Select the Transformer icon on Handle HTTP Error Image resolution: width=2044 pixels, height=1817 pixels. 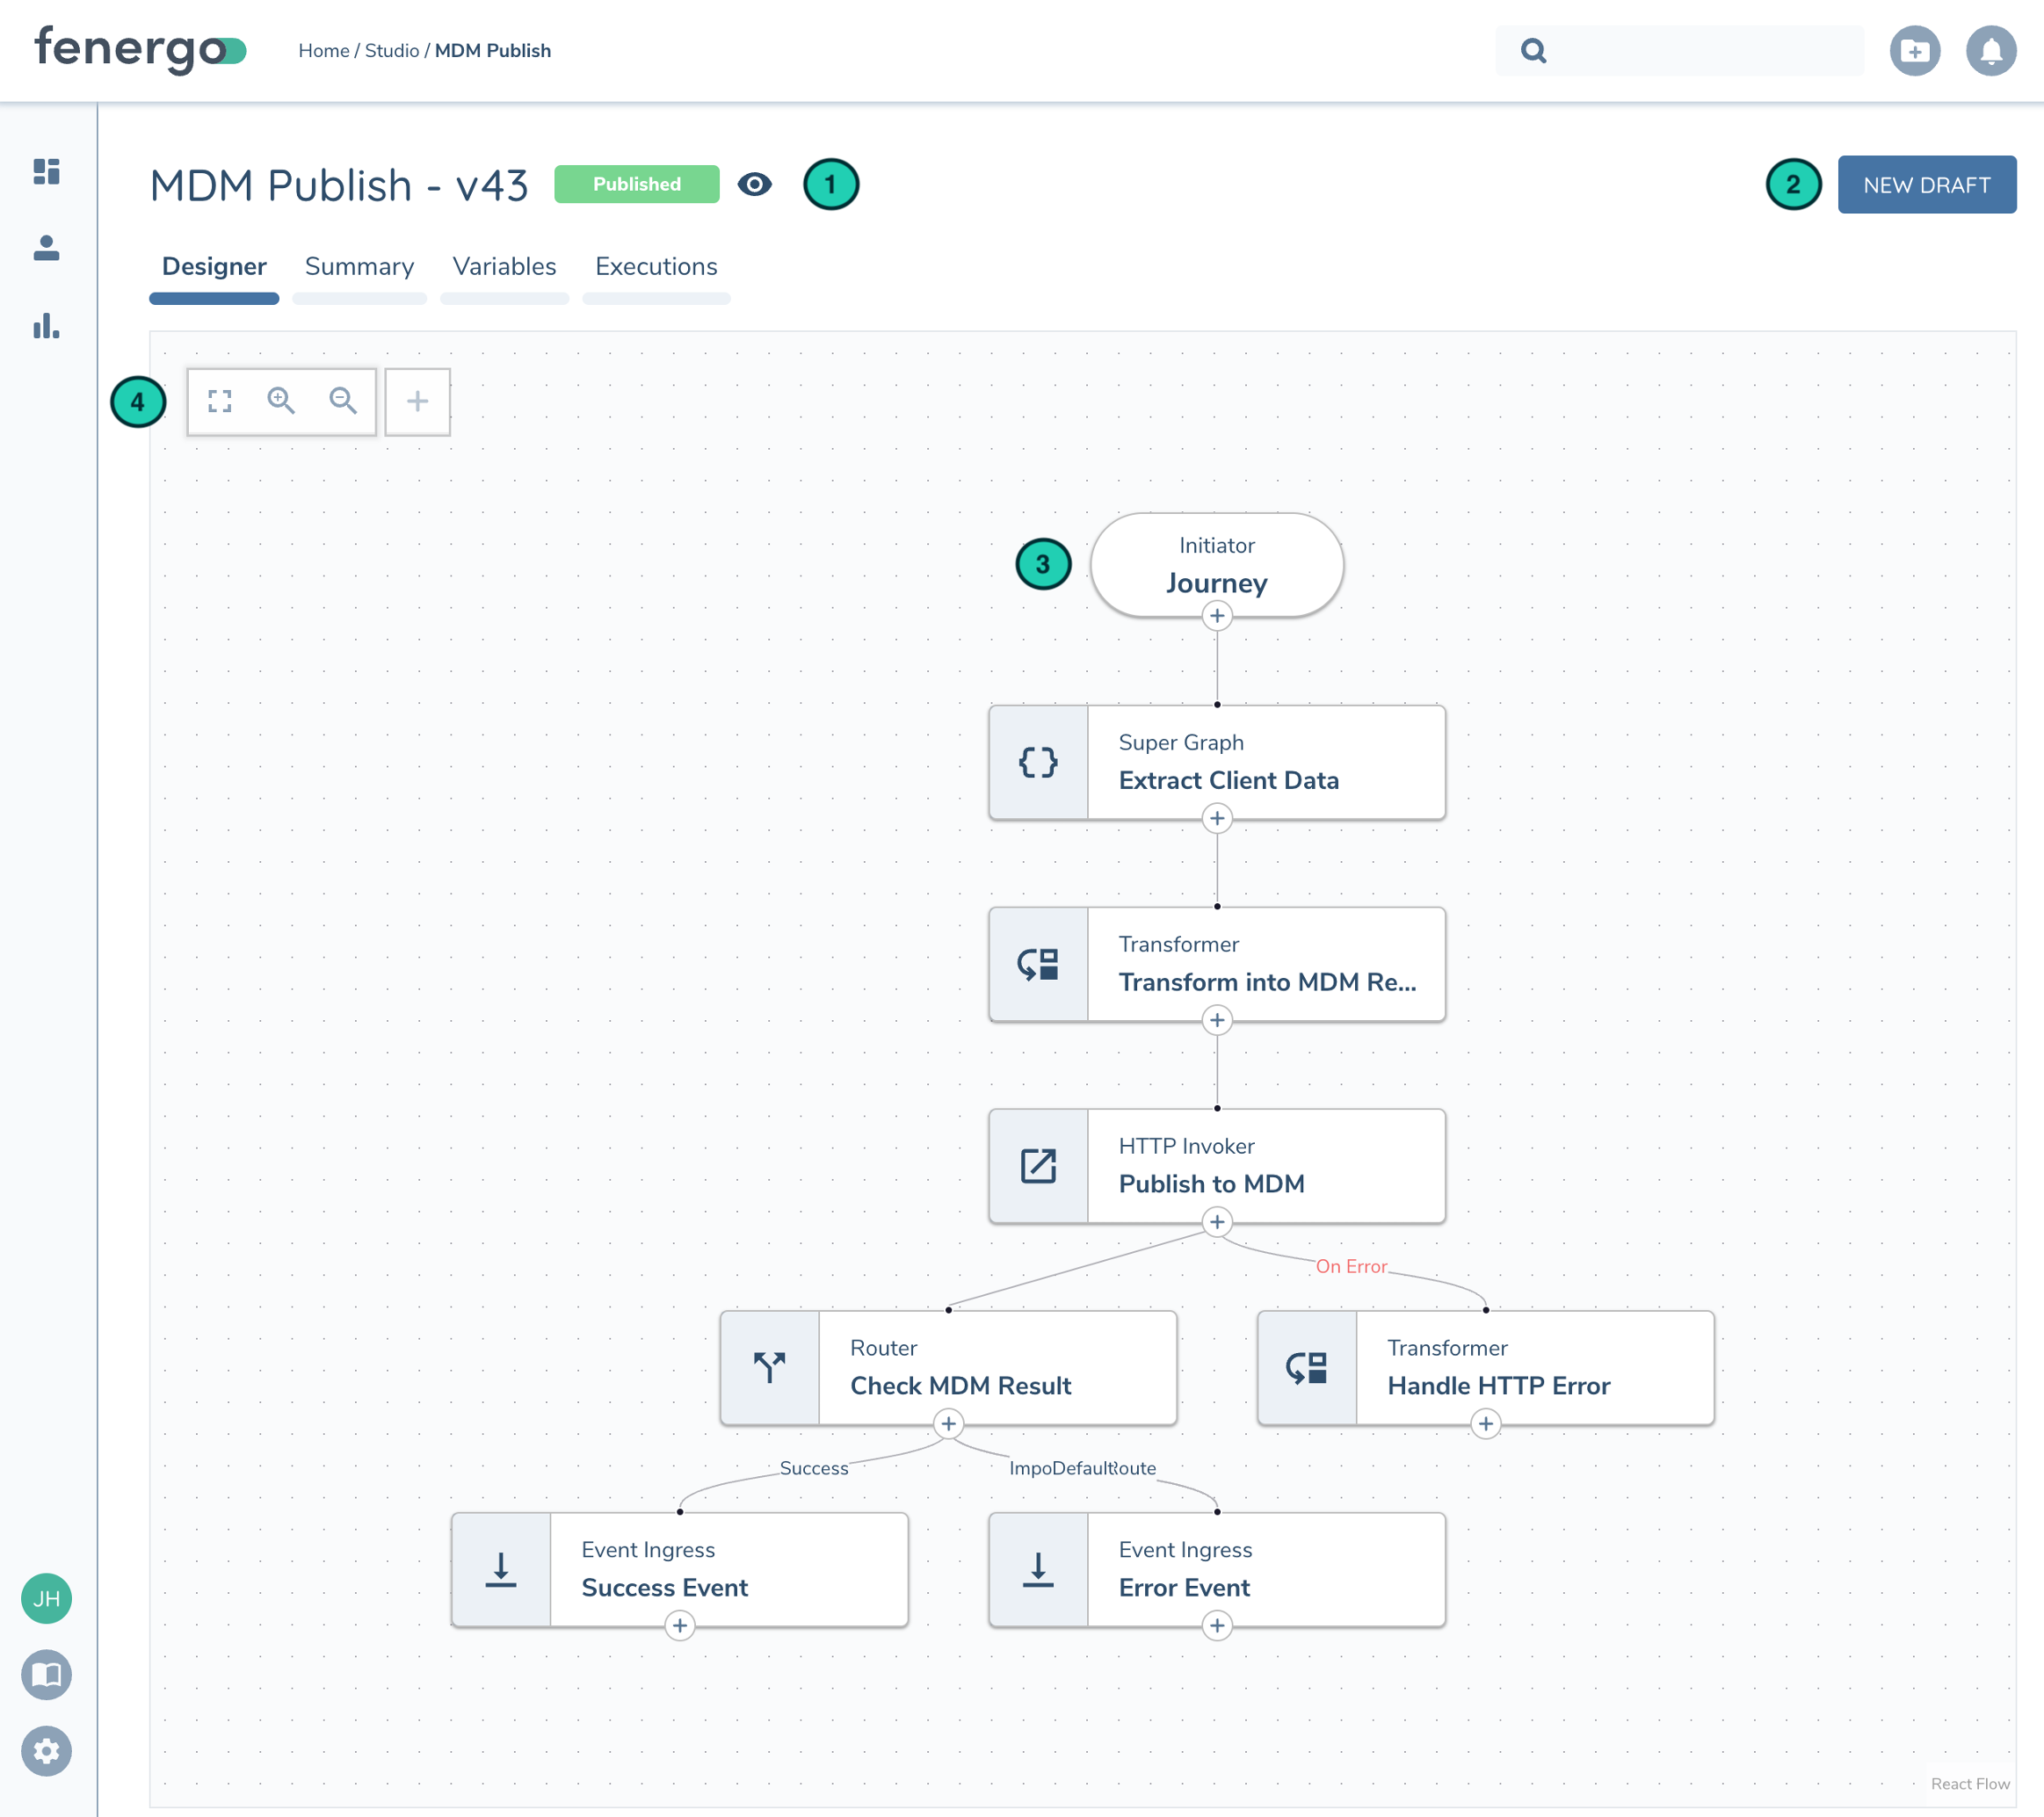click(1306, 1366)
